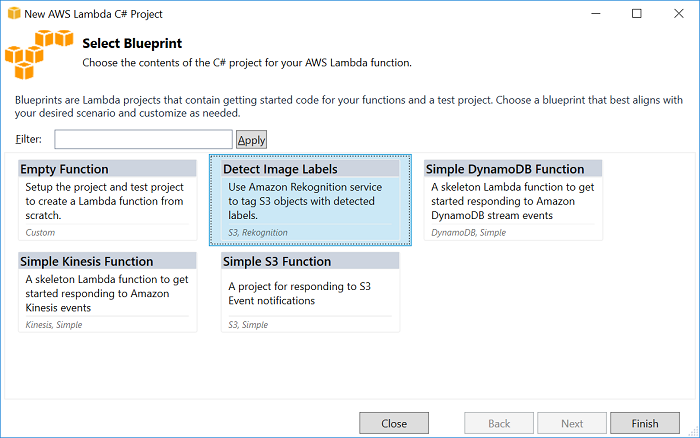Click the AWS boxes logo
The height and width of the screenshot is (438, 700).
click(39, 54)
